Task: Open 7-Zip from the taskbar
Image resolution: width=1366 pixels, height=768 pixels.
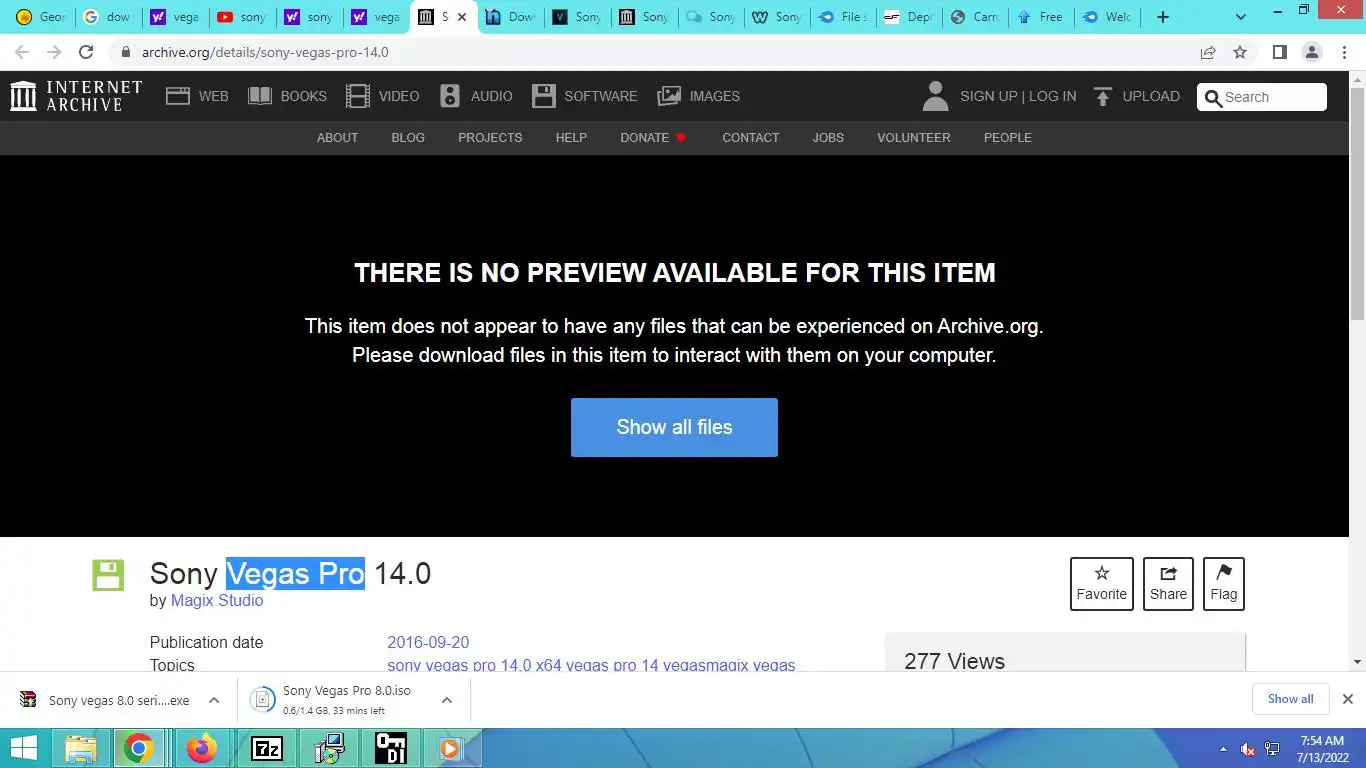Action: click(x=267, y=748)
